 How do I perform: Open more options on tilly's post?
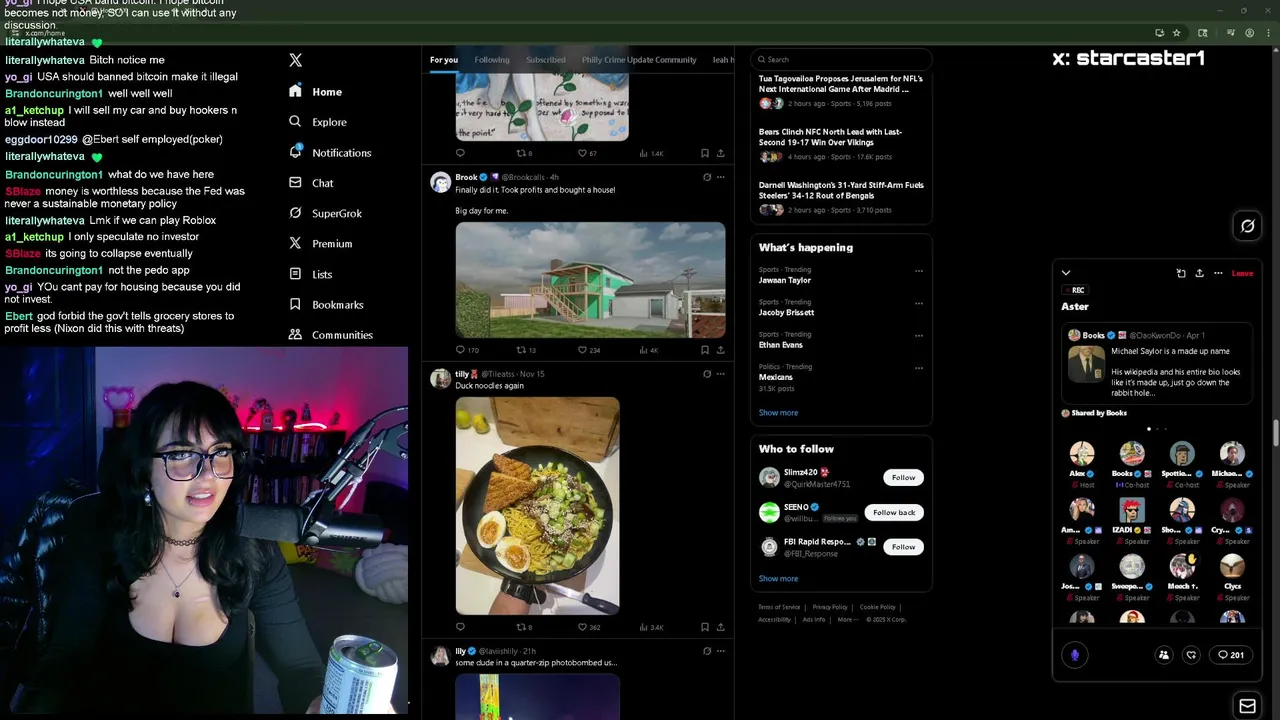coord(720,374)
